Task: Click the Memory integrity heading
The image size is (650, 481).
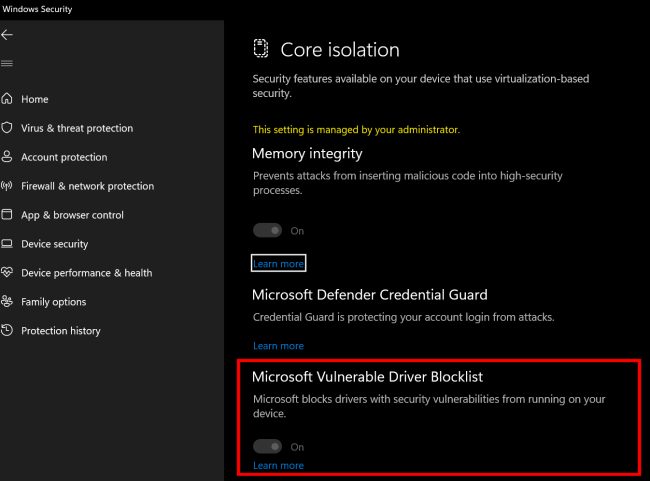Action: (307, 154)
